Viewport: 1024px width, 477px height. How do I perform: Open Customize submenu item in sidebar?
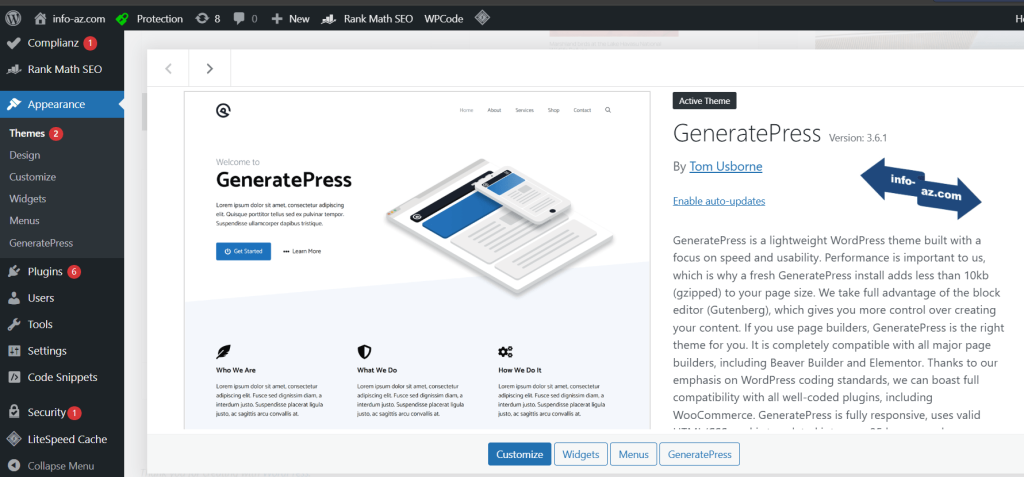coord(33,177)
